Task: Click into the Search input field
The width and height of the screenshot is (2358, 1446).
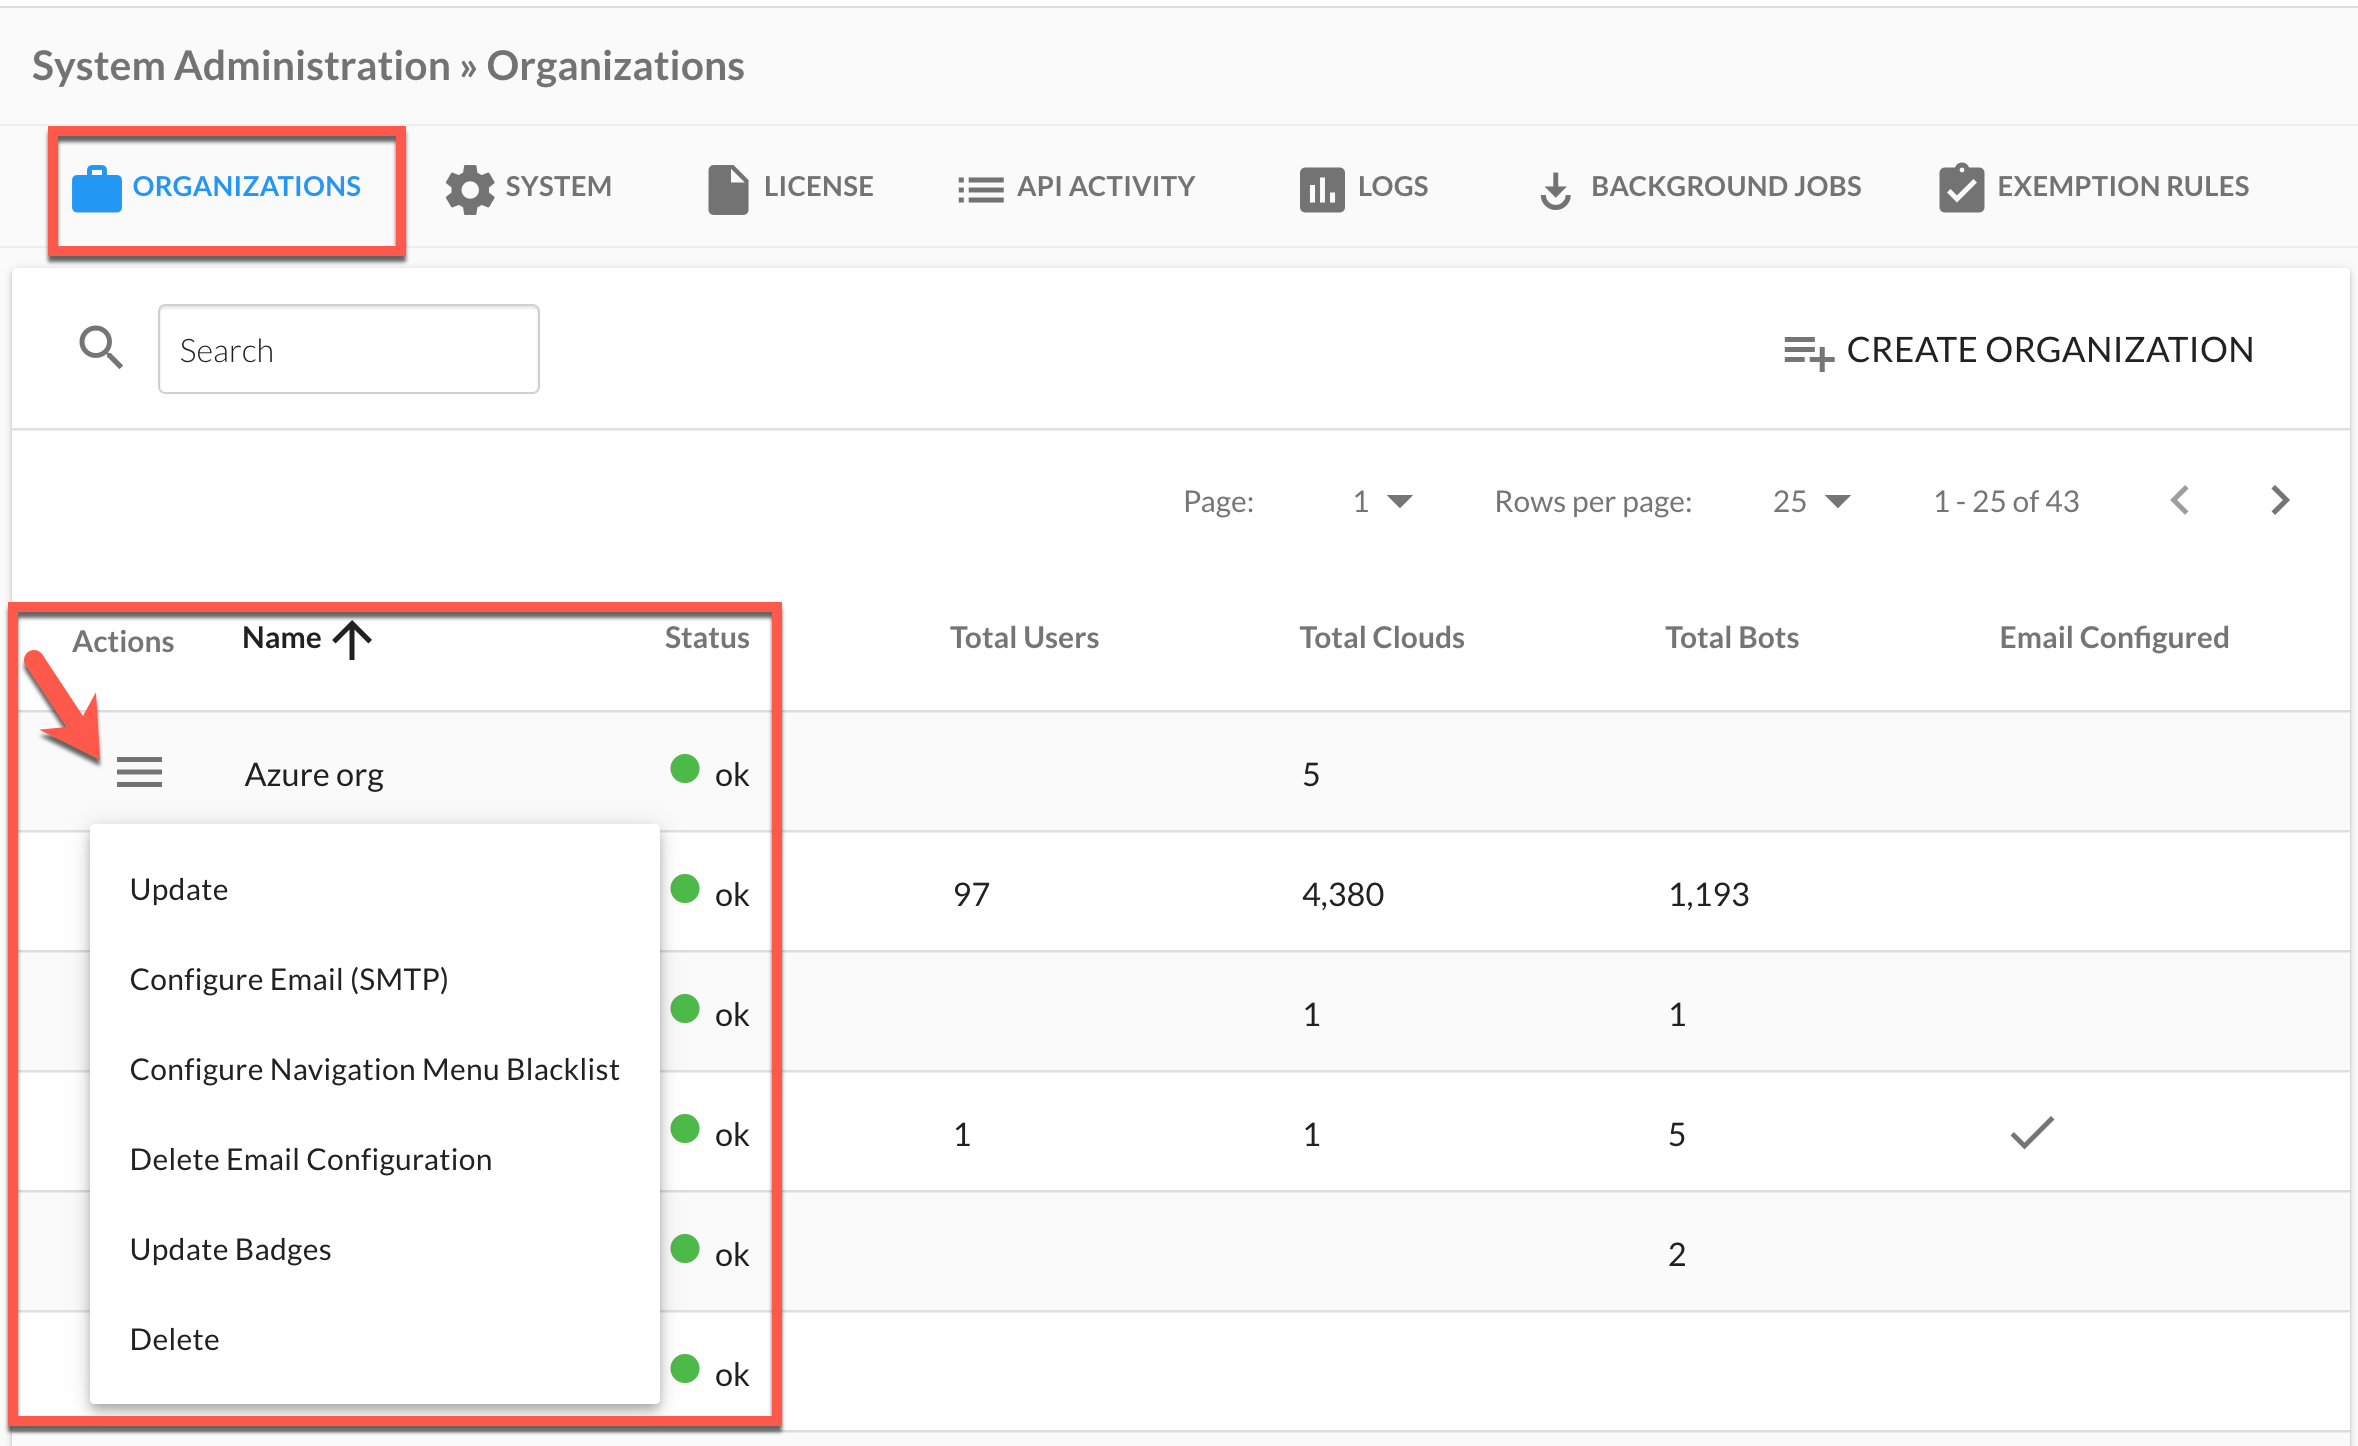Action: point(348,350)
